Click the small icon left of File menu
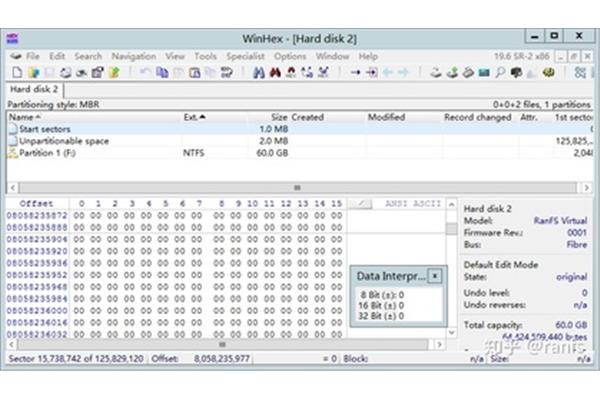The height and width of the screenshot is (400, 600). tap(15, 56)
